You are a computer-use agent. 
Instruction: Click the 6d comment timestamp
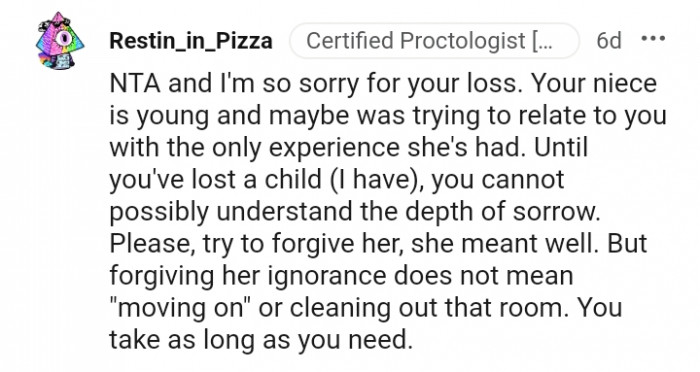coord(609,41)
